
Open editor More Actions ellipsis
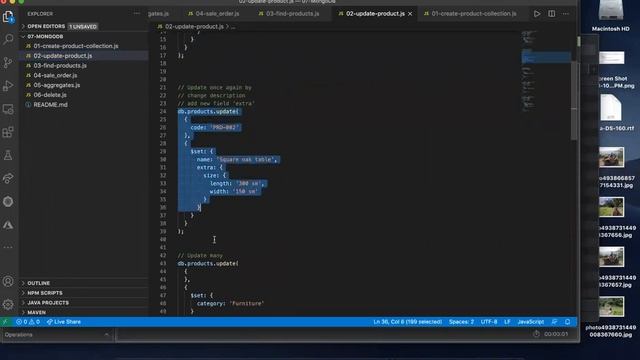tap(566, 14)
